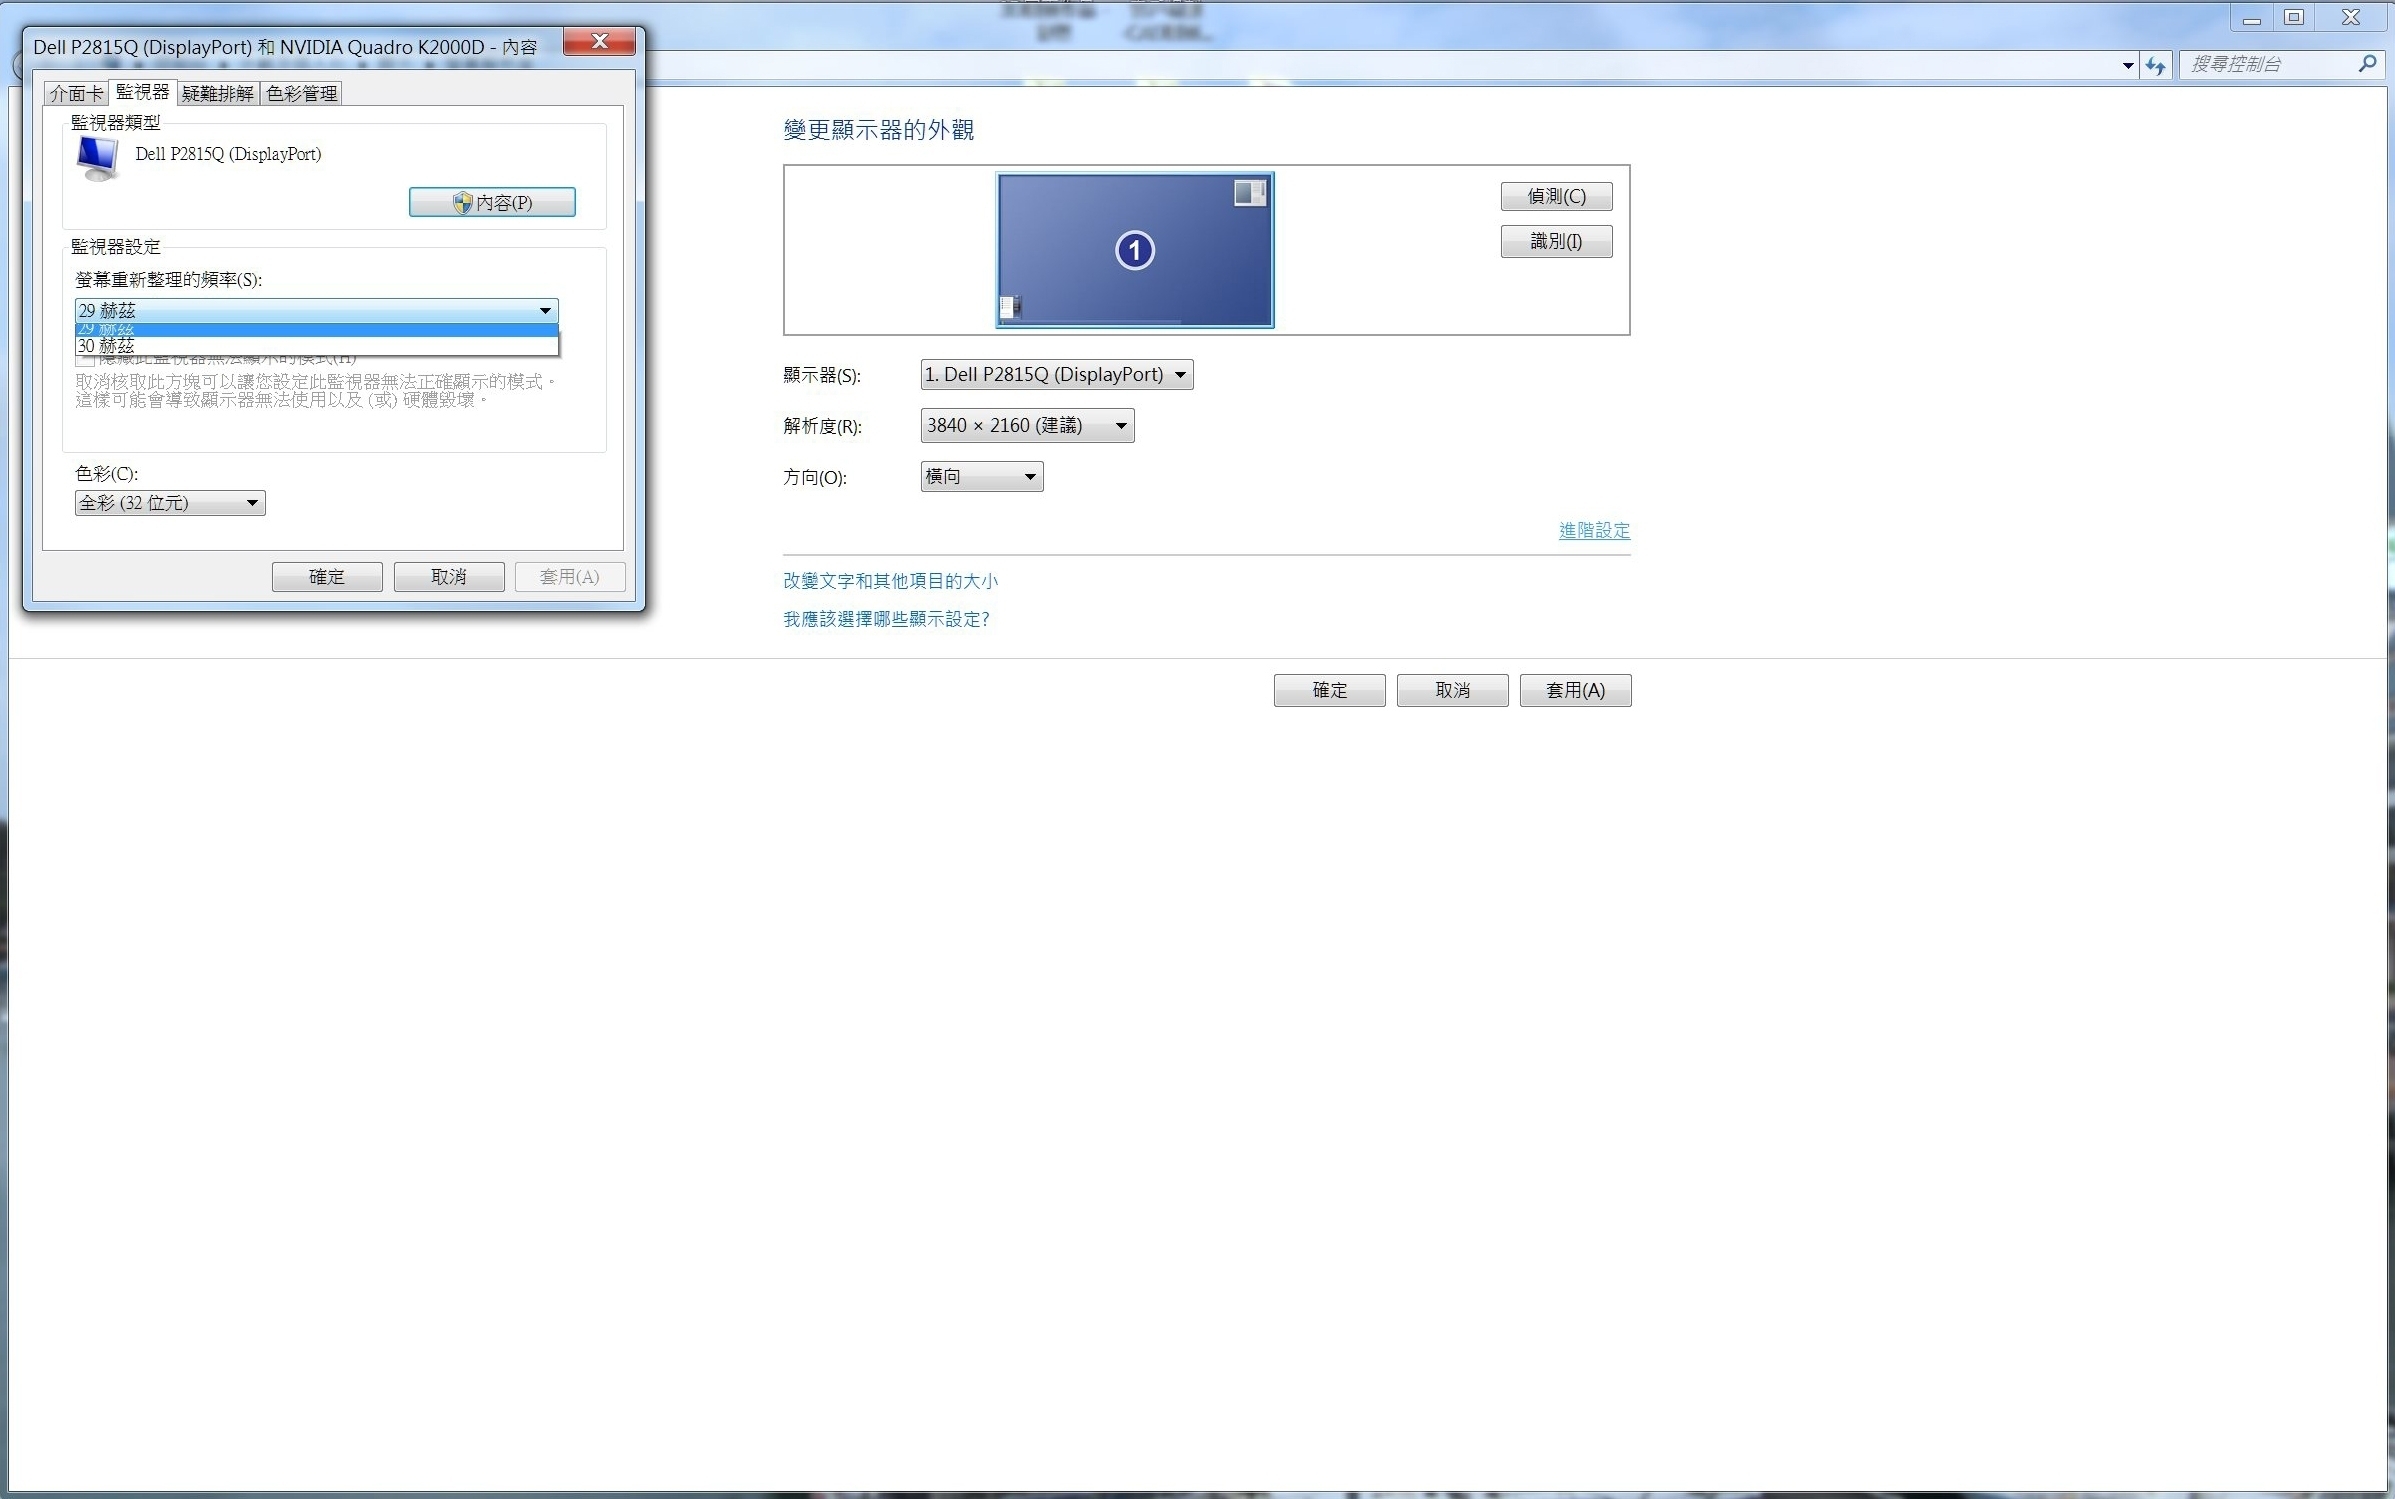
Task: Minimize the control panel window
Action: point(2251,18)
